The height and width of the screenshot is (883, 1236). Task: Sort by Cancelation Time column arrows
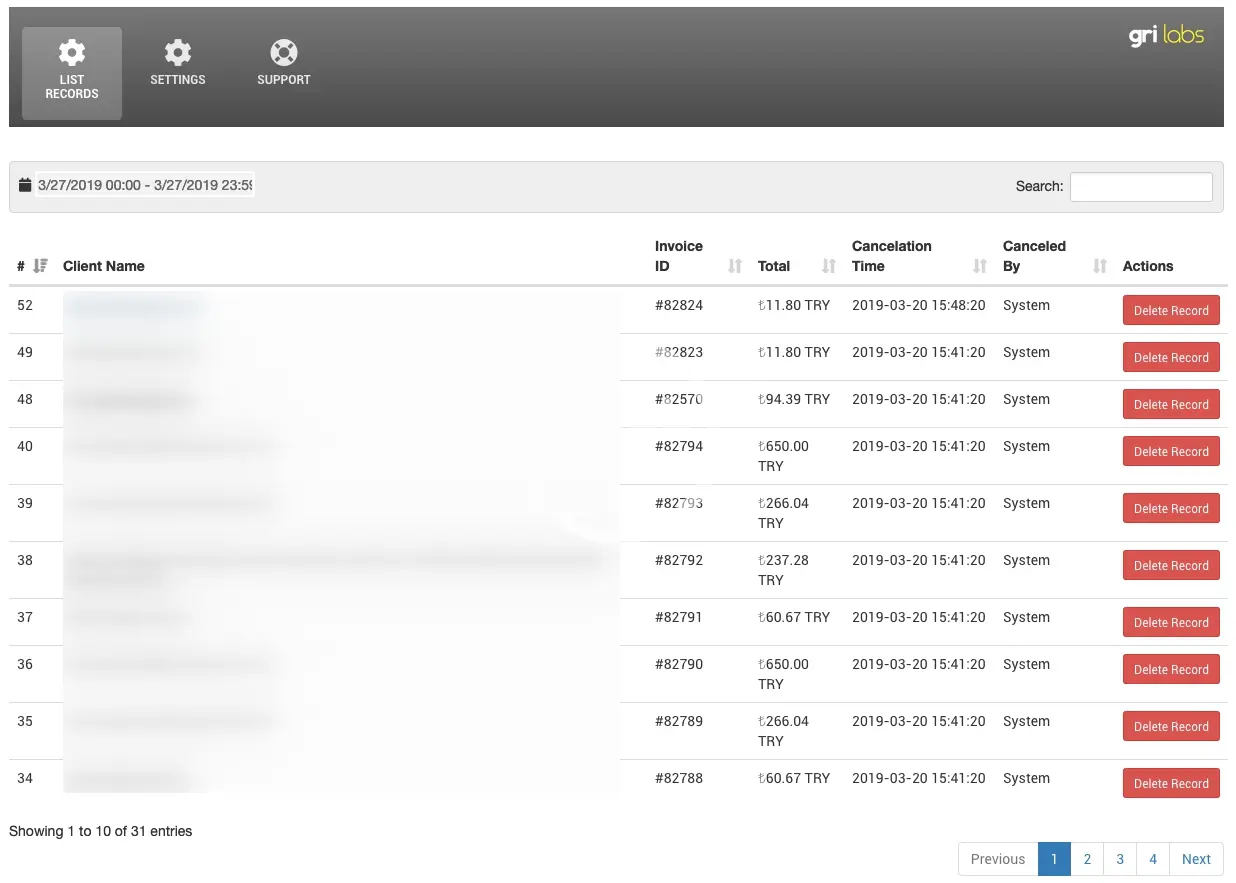[980, 266]
